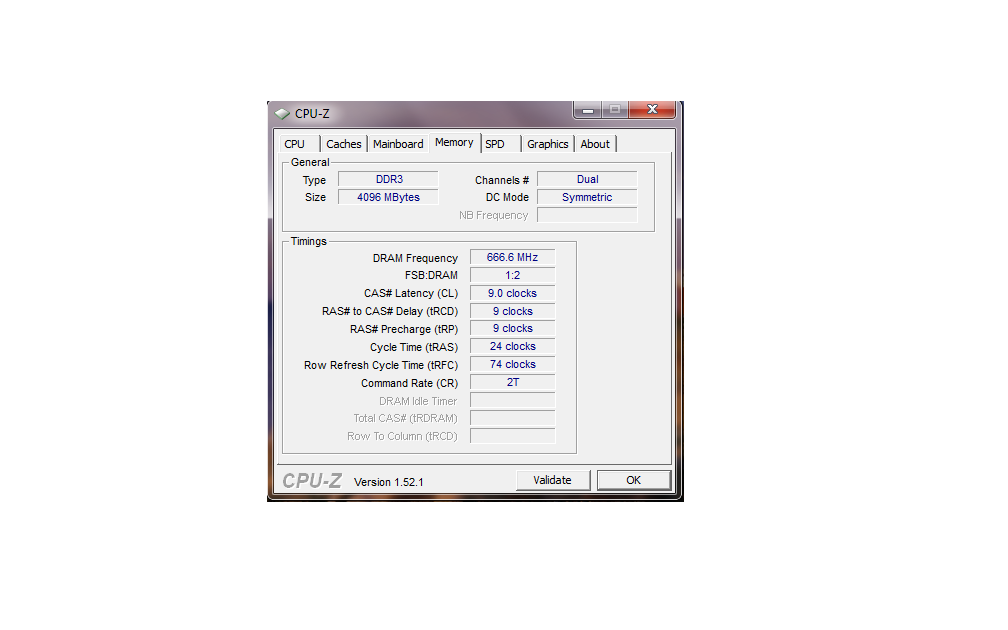
Task: Click Cycle Time value 24 clocks
Action: [512, 346]
